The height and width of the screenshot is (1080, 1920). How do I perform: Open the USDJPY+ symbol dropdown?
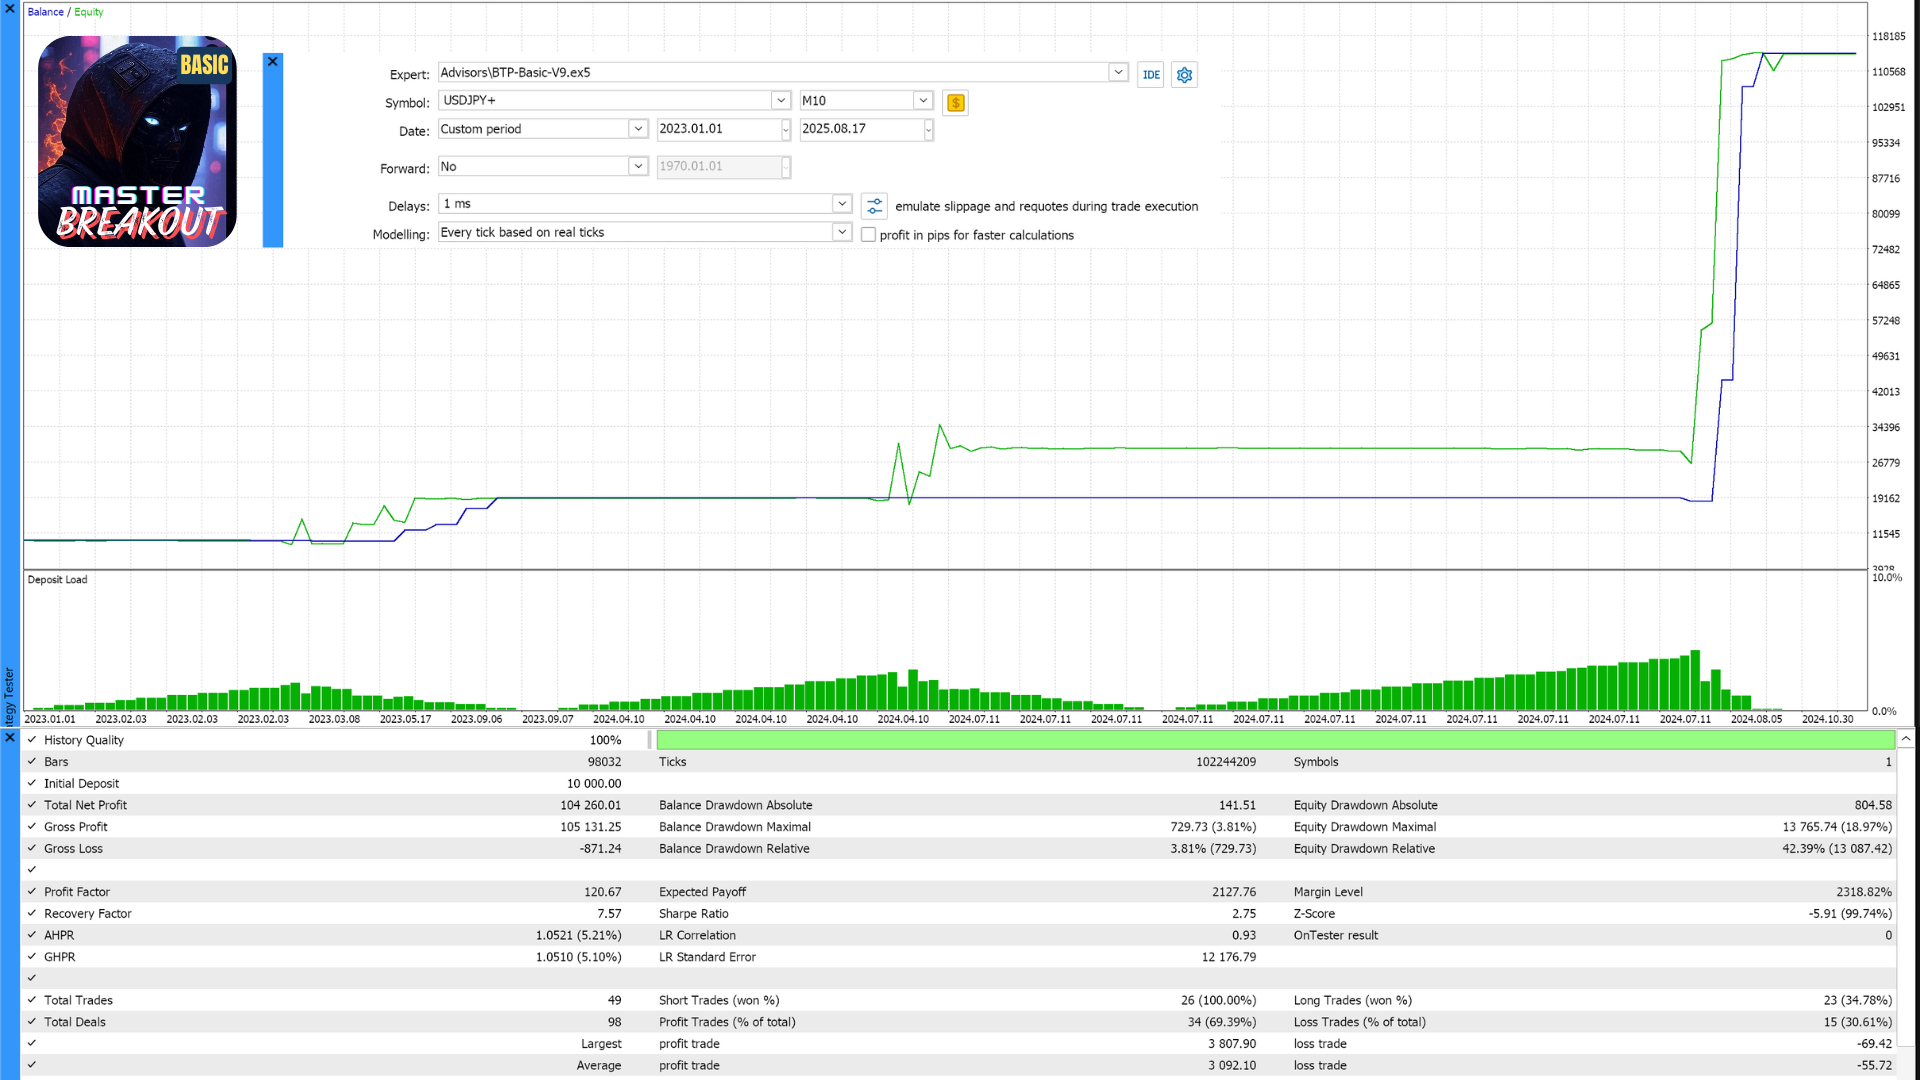[x=780, y=101]
